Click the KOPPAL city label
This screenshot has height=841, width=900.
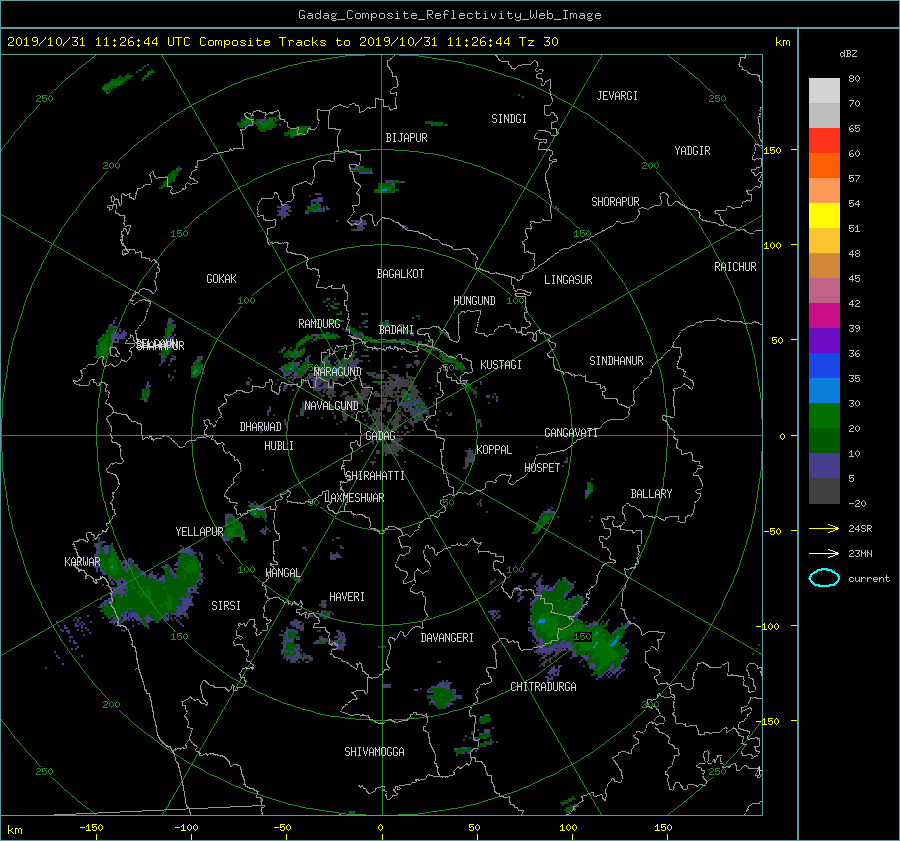pos(494,450)
